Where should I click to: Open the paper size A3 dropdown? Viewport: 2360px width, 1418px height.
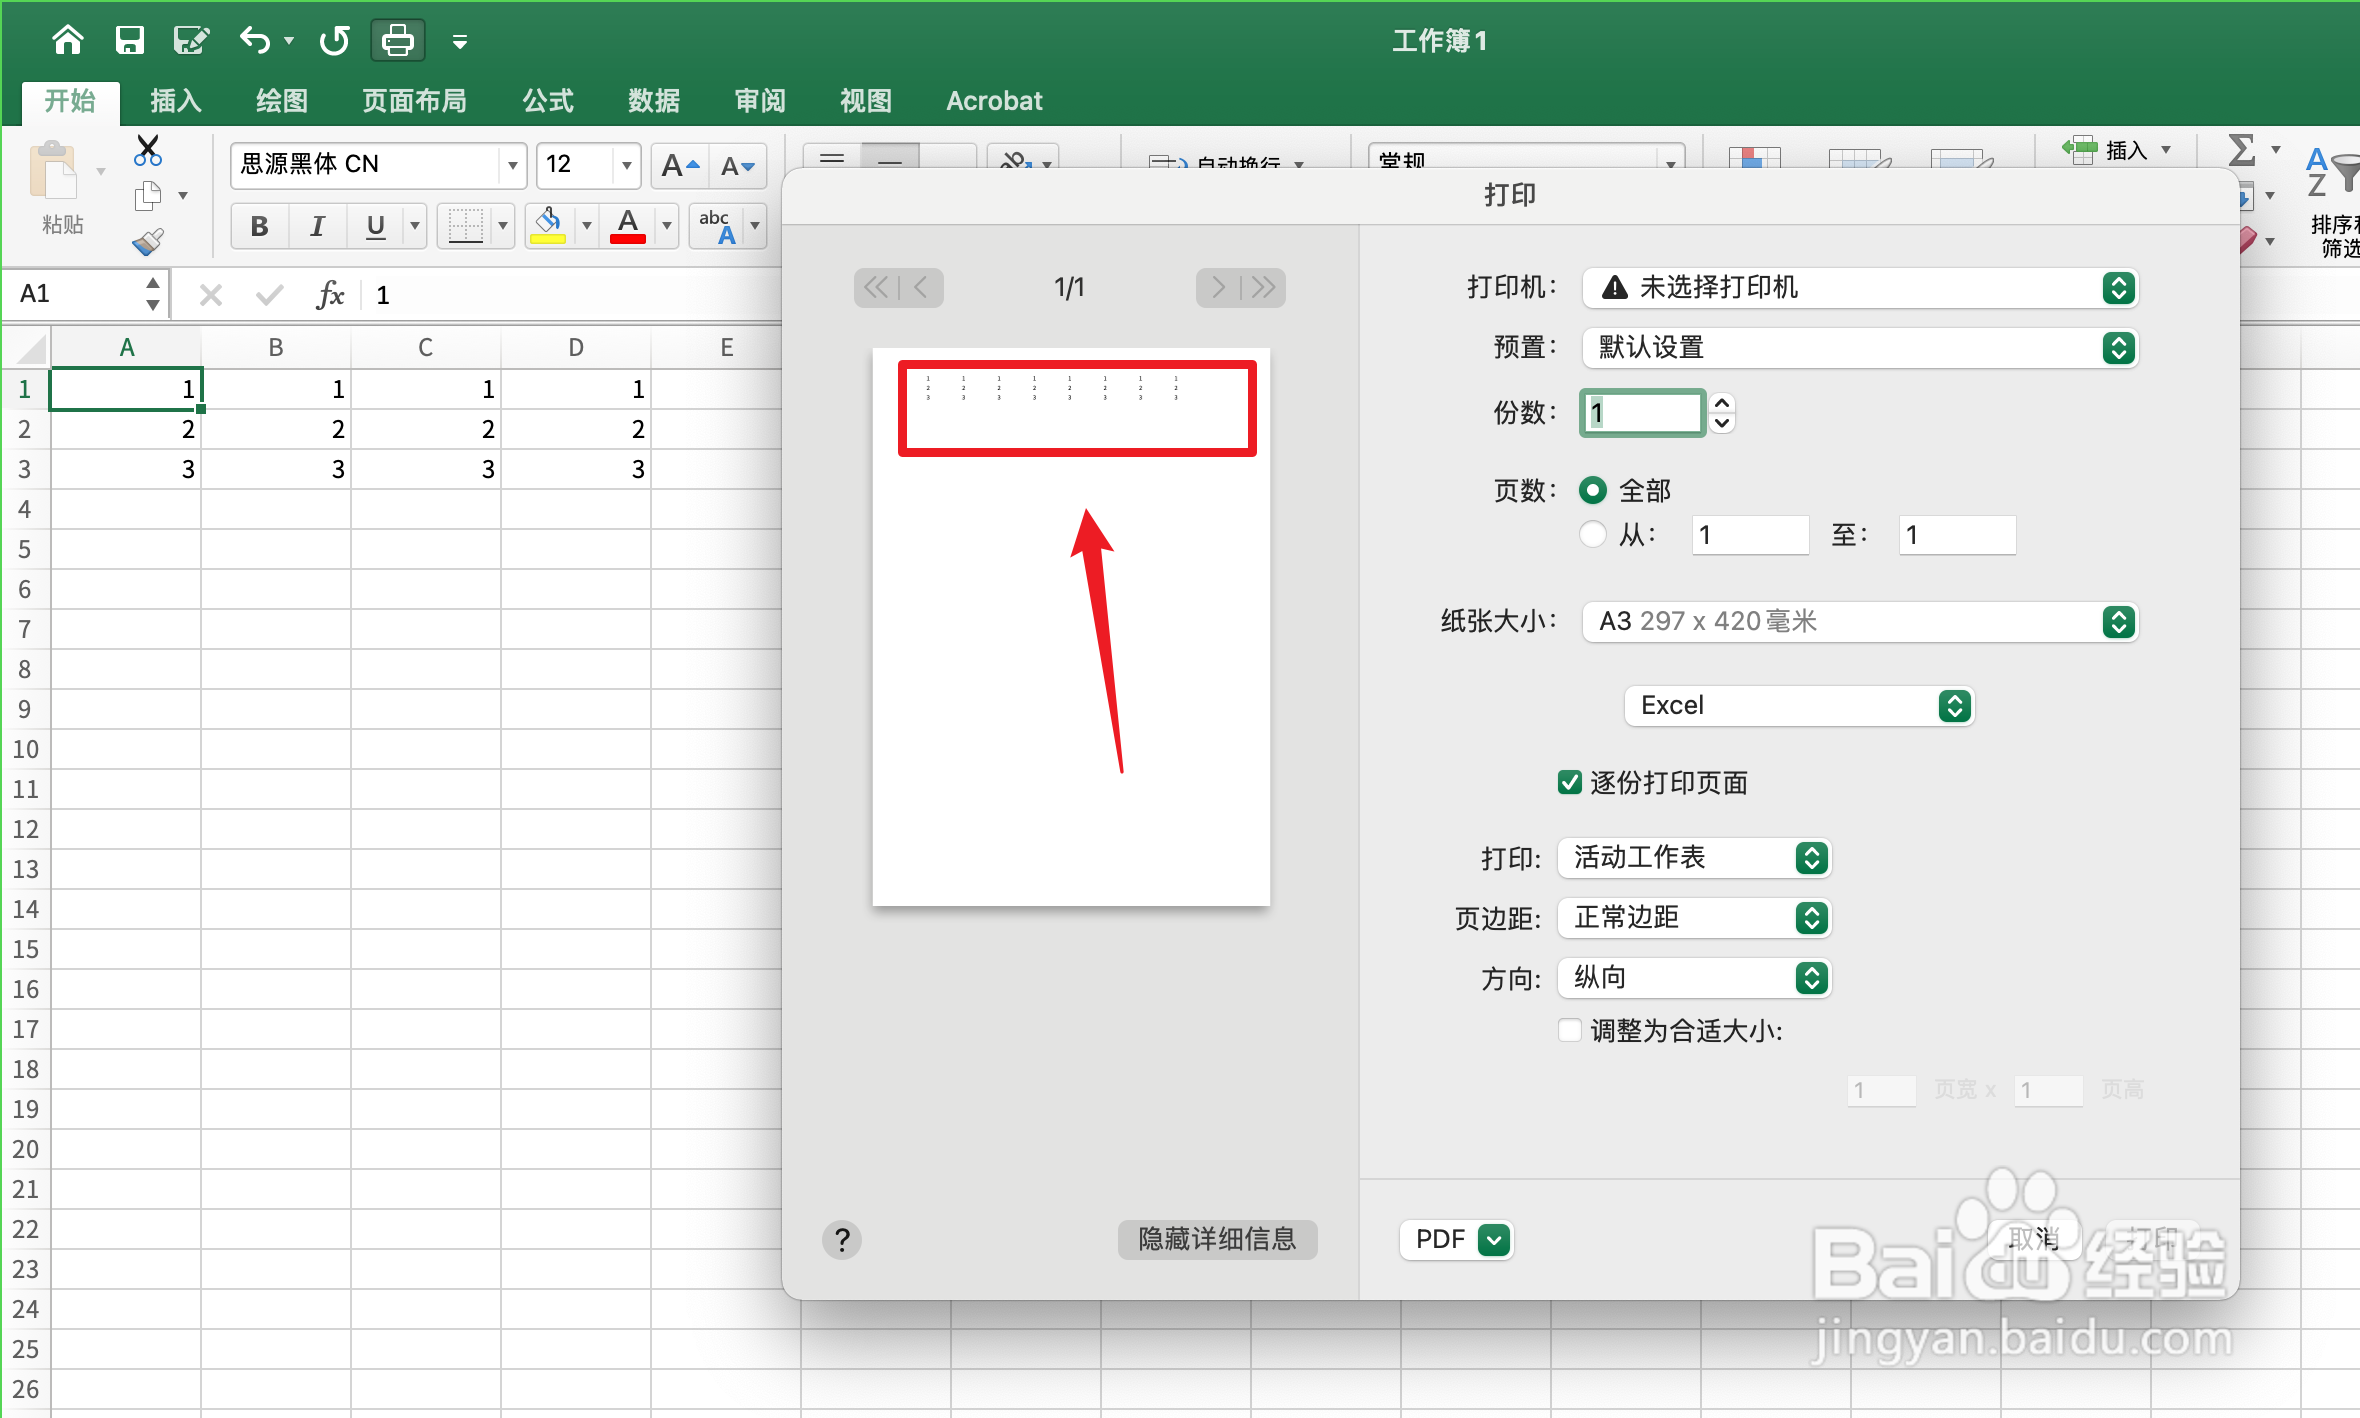pos(2117,621)
